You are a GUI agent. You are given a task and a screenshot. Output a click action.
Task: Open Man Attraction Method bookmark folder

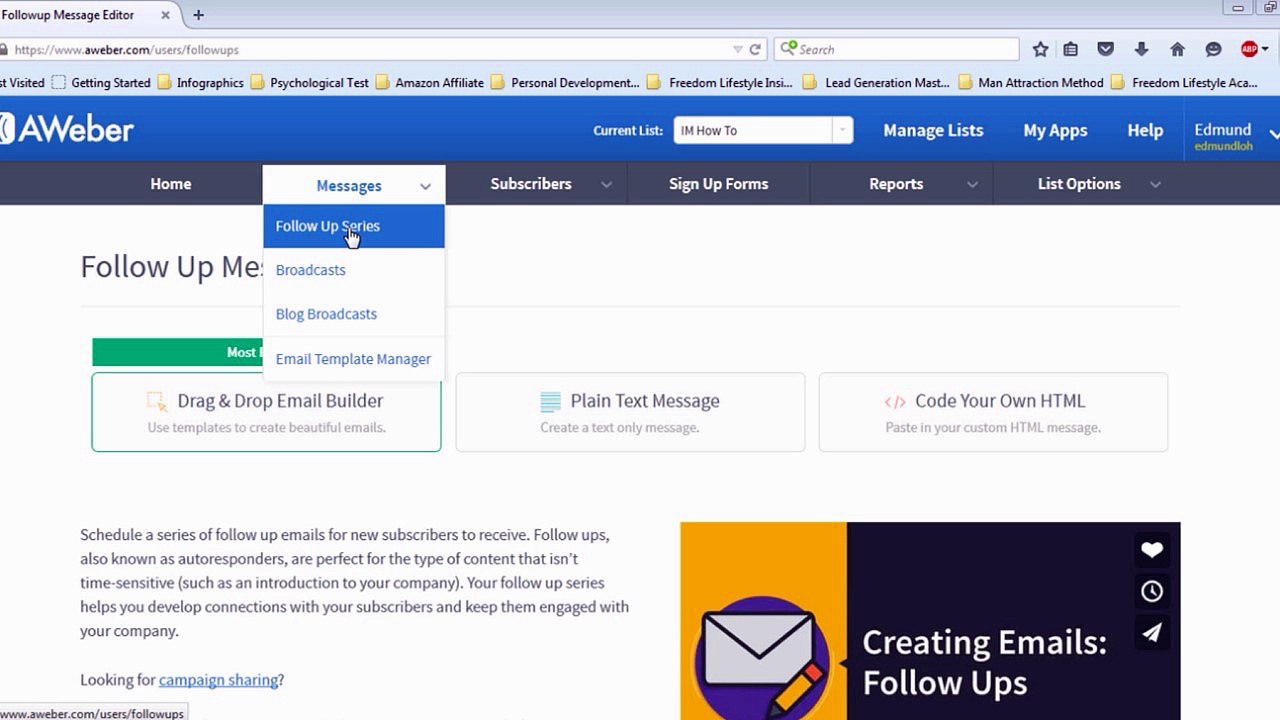point(1031,83)
